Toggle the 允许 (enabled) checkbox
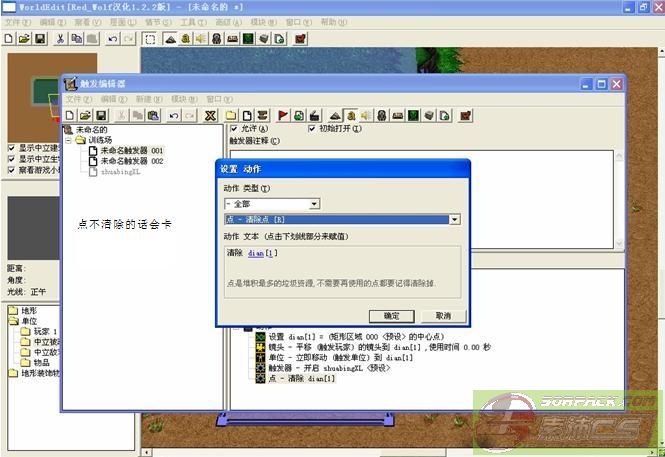665x457 pixels. [x=235, y=129]
